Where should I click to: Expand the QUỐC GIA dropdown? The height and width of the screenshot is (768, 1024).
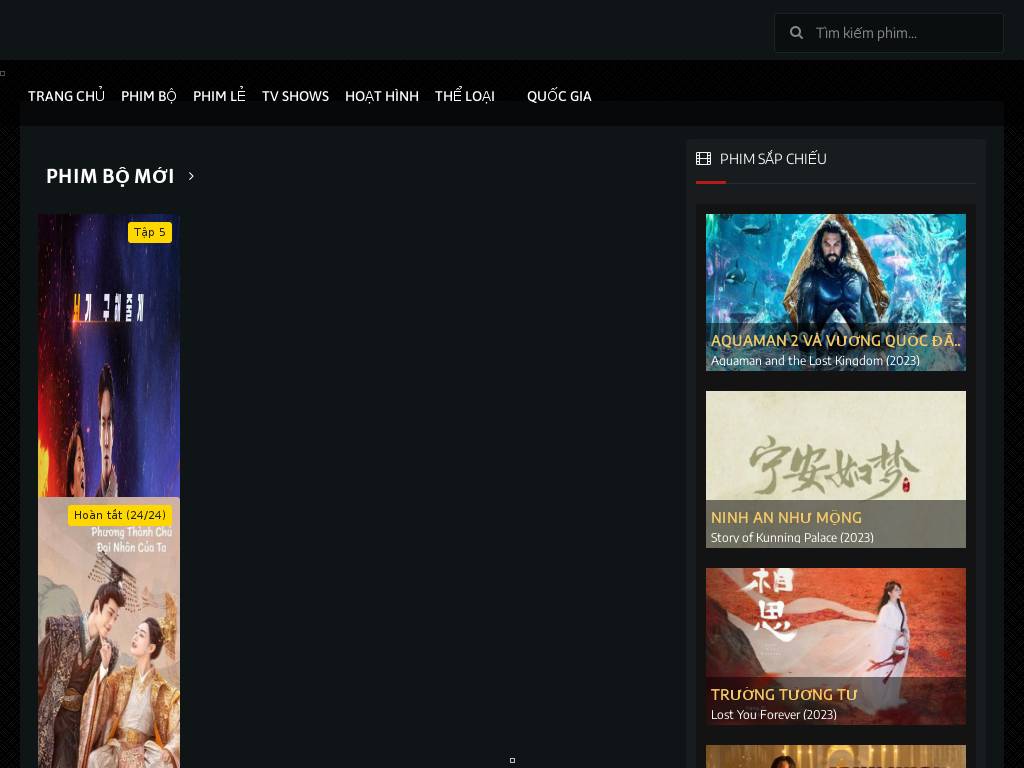559,96
